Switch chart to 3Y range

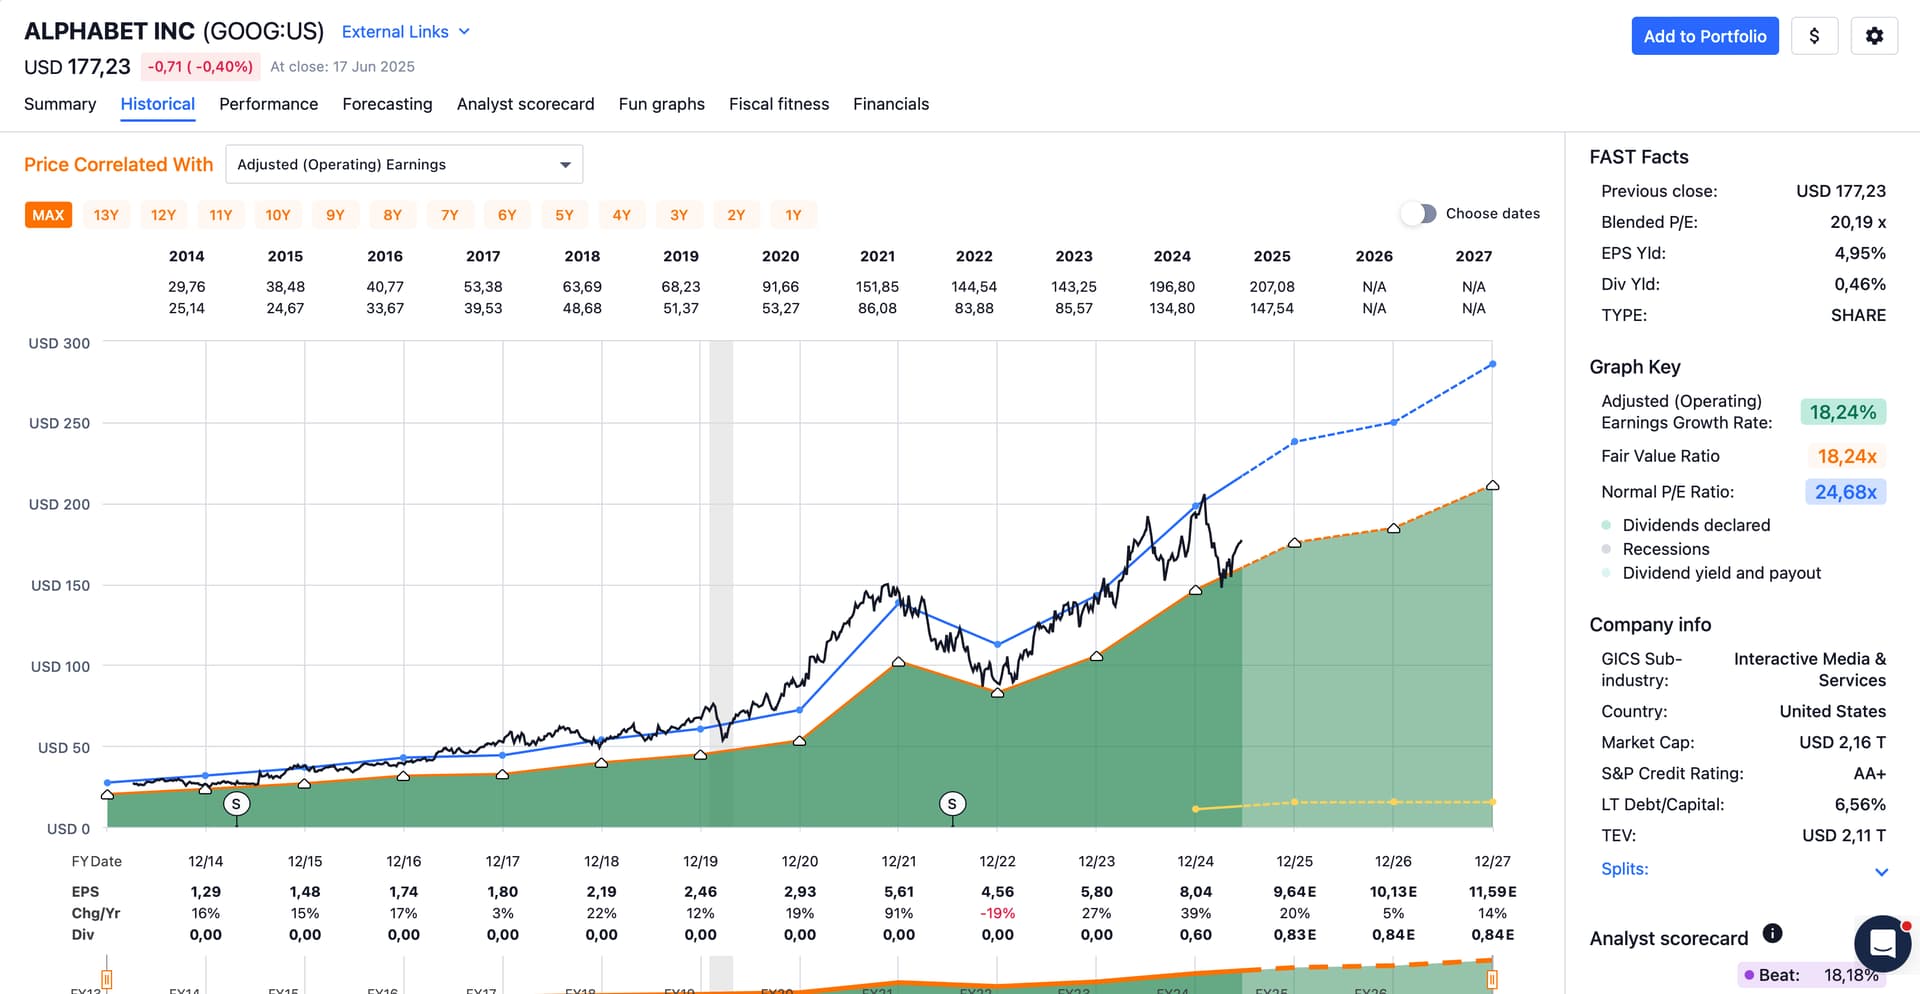coord(679,215)
